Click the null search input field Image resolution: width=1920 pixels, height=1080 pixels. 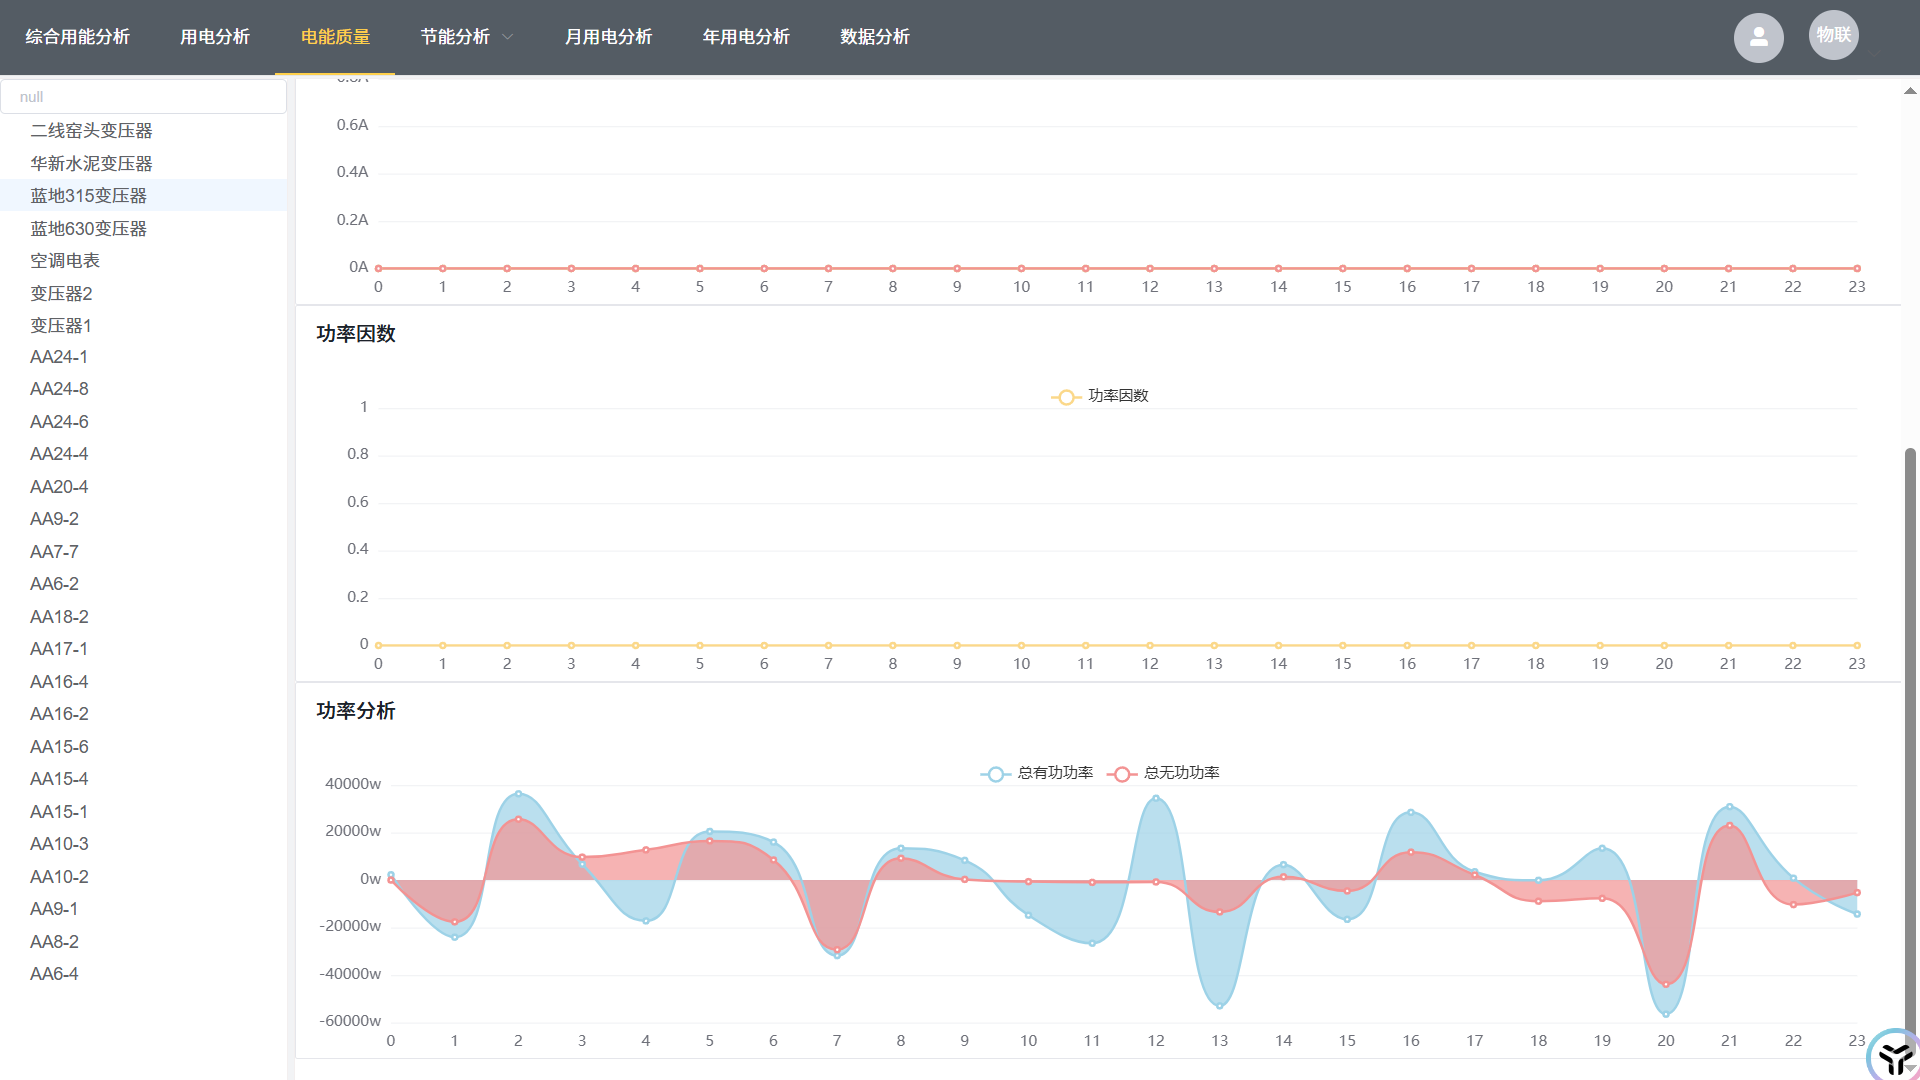(143, 97)
